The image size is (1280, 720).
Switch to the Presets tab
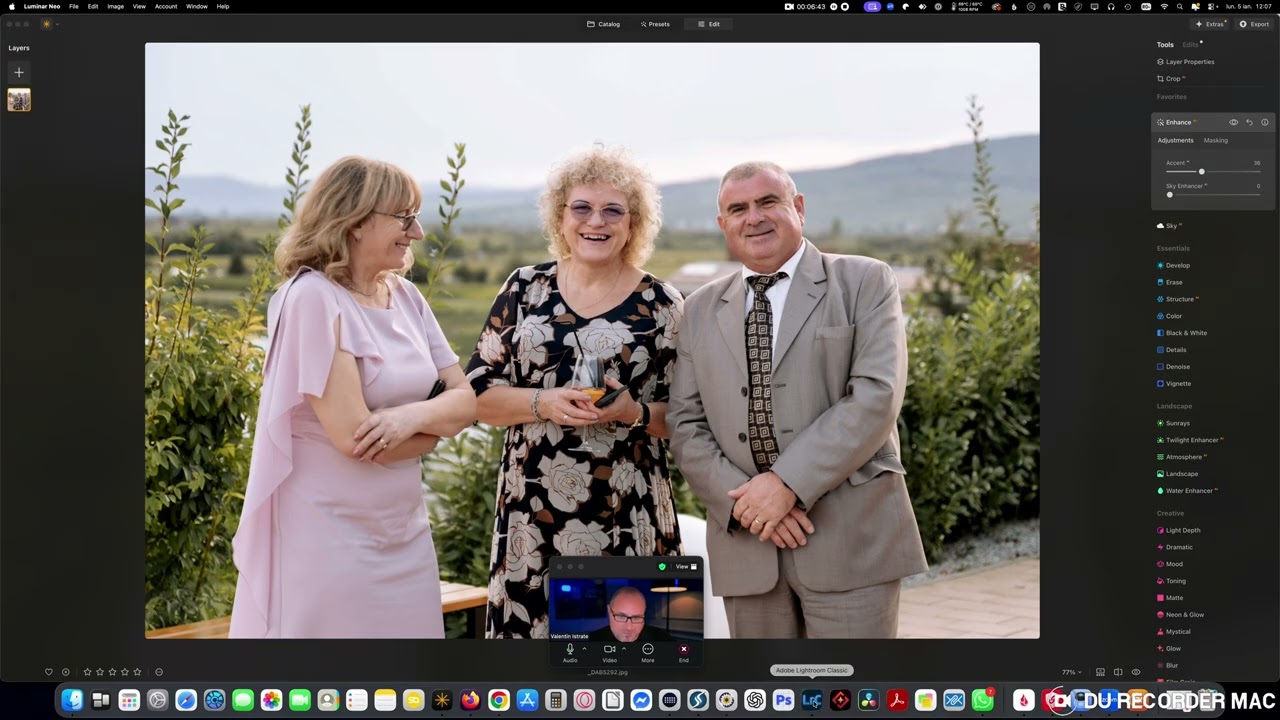point(655,24)
